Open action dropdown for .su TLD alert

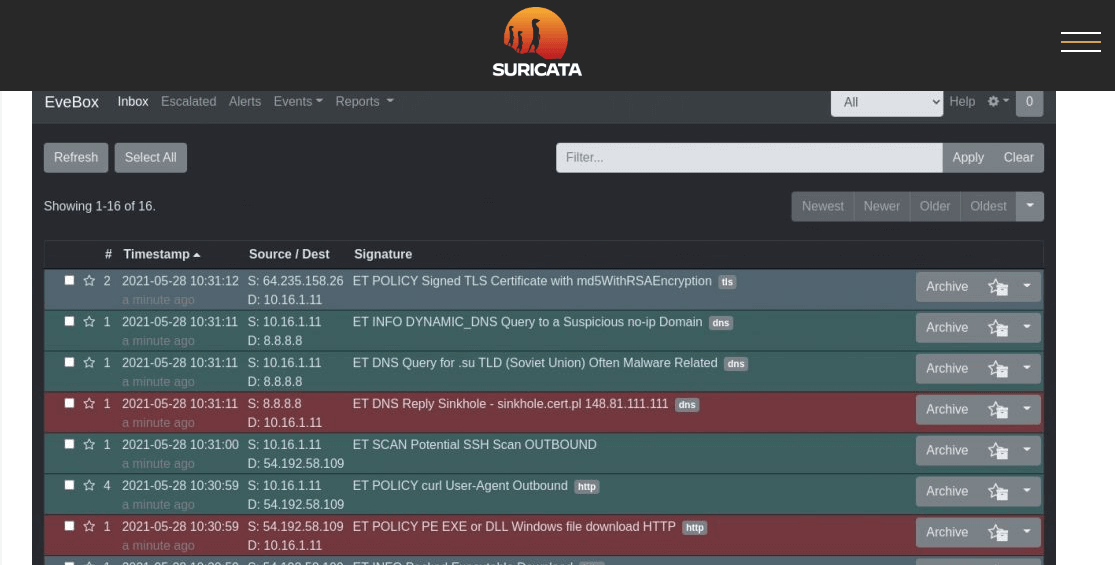click(1027, 369)
